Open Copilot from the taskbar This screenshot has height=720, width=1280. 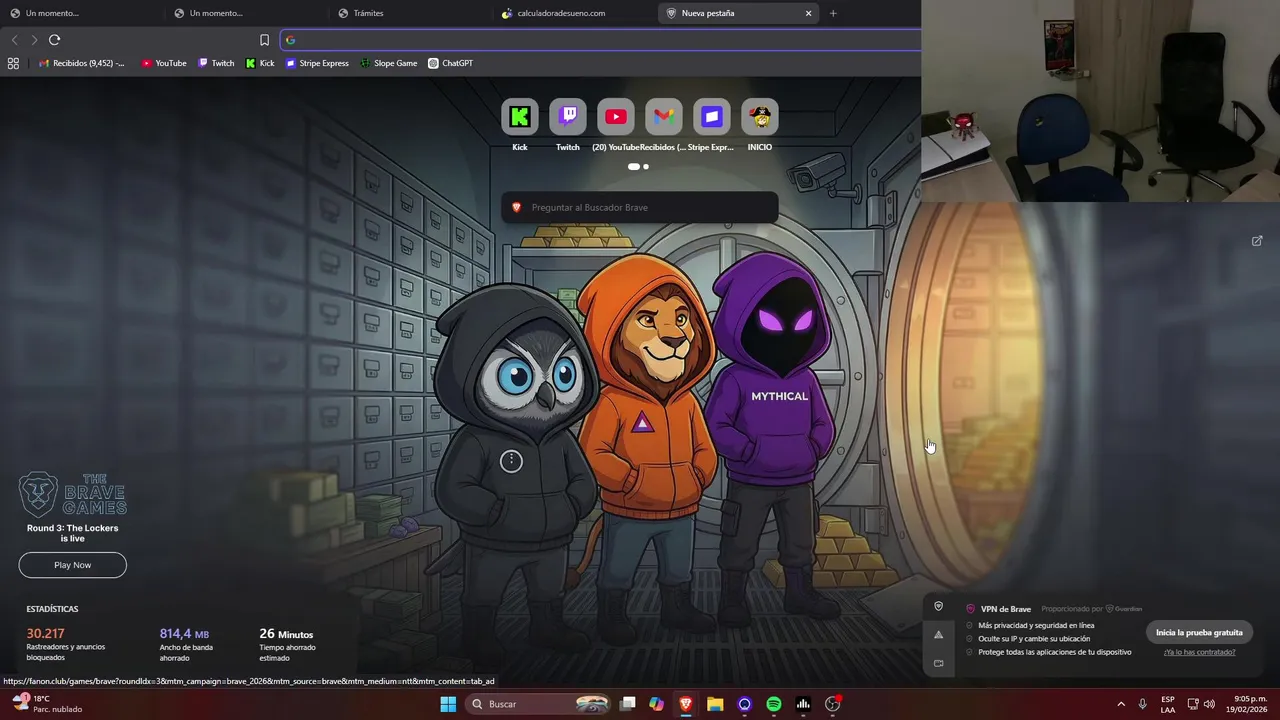coord(656,704)
